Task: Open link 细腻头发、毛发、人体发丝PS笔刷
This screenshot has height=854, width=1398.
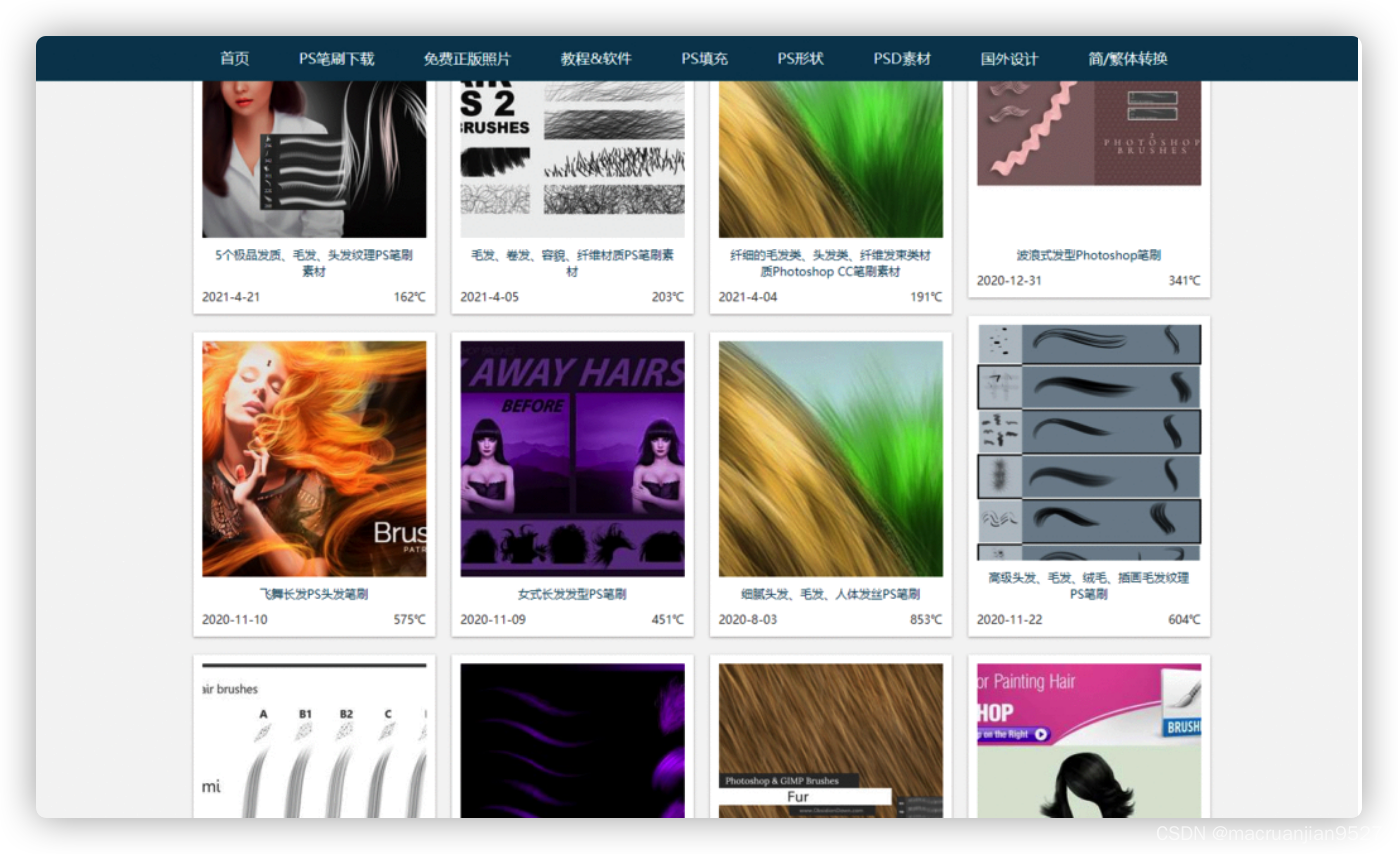Action: [x=830, y=594]
